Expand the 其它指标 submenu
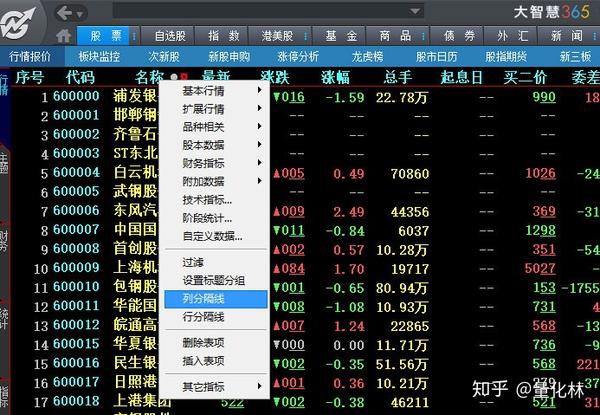Image resolution: width=600 pixels, height=415 pixels. 216,387
